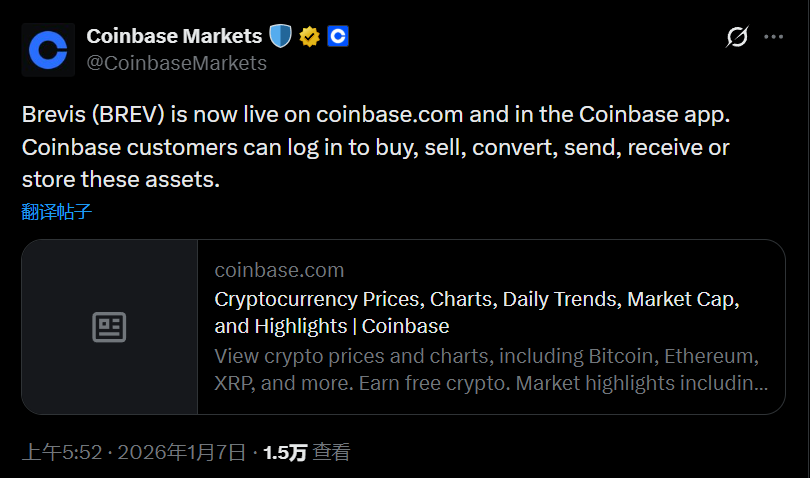Click the 1.5万 view count number
This screenshot has height=478, width=810.
click(285, 453)
